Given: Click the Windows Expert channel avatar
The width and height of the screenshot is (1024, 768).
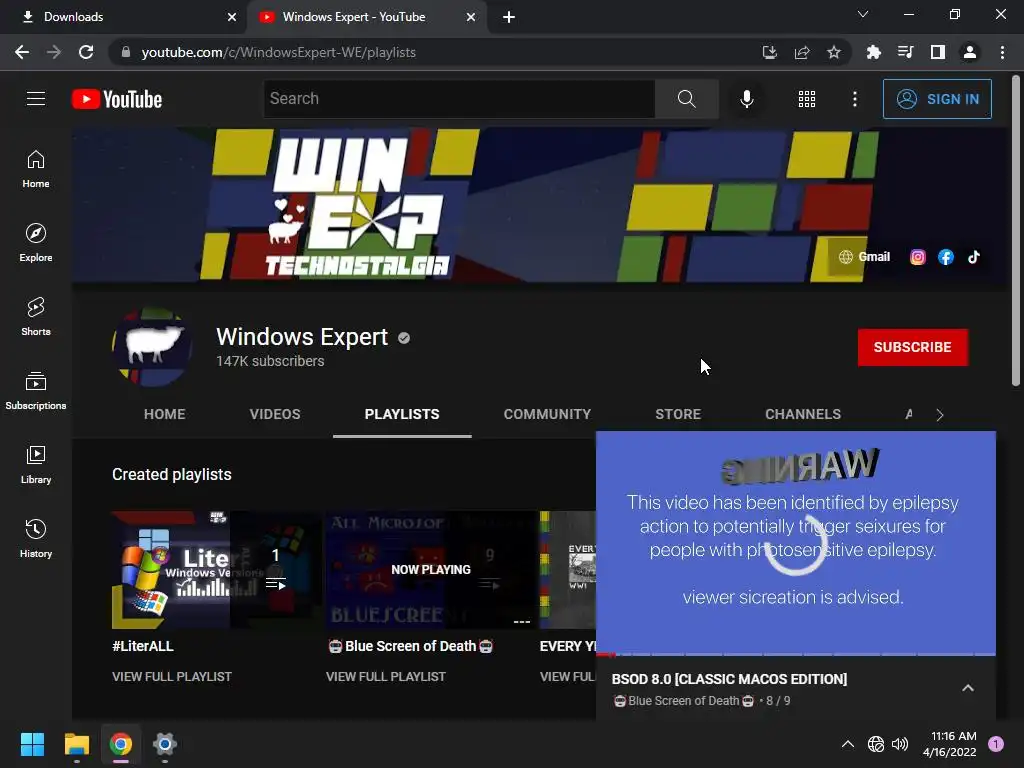Looking at the screenshot, I should (152, 347).
